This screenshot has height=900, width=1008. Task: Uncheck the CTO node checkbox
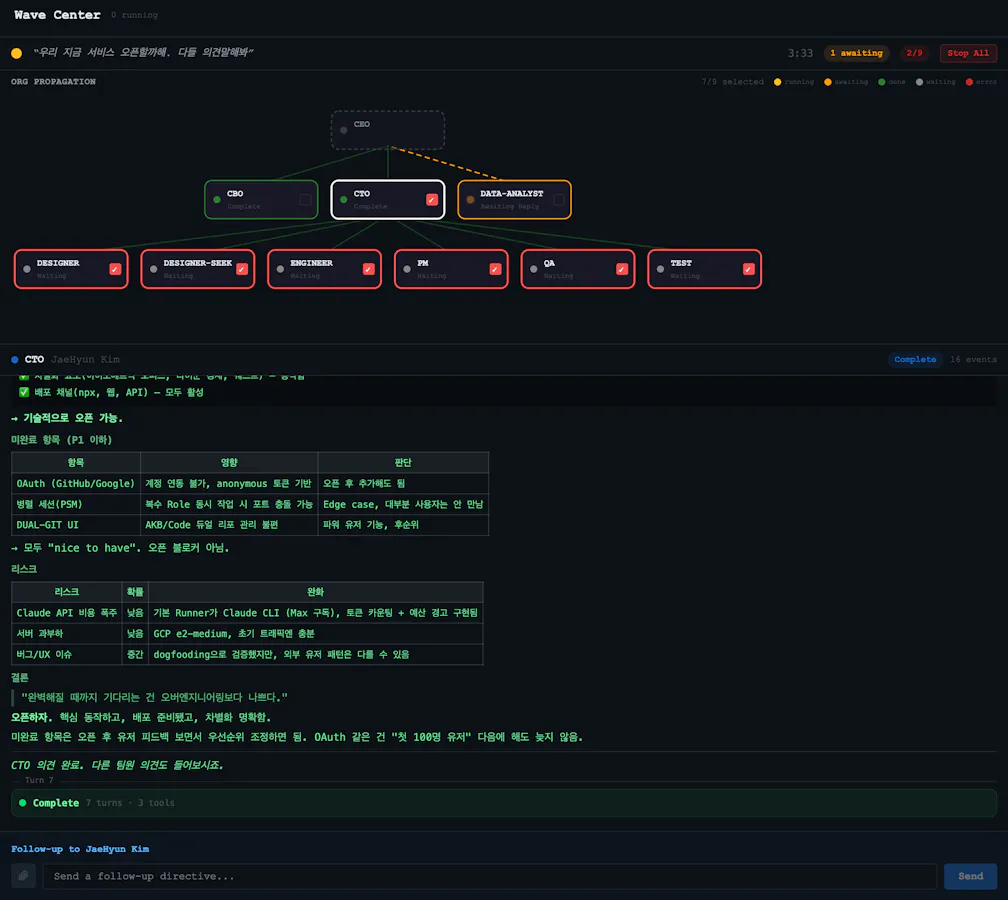tap(432, 199)
